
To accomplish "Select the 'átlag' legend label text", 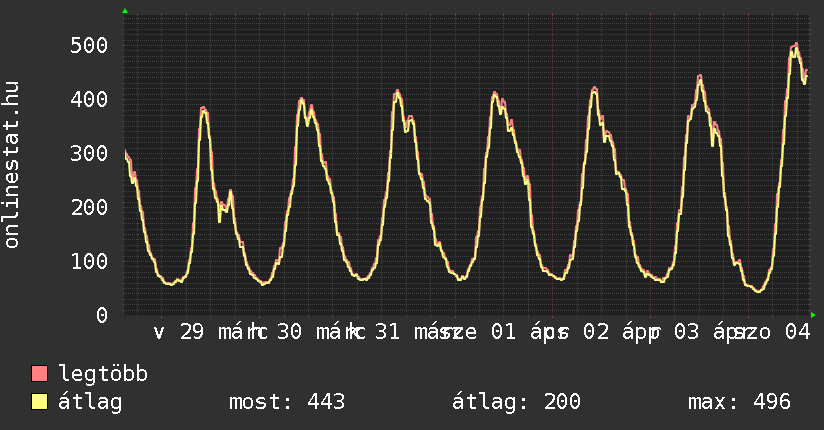I will 90,402.
